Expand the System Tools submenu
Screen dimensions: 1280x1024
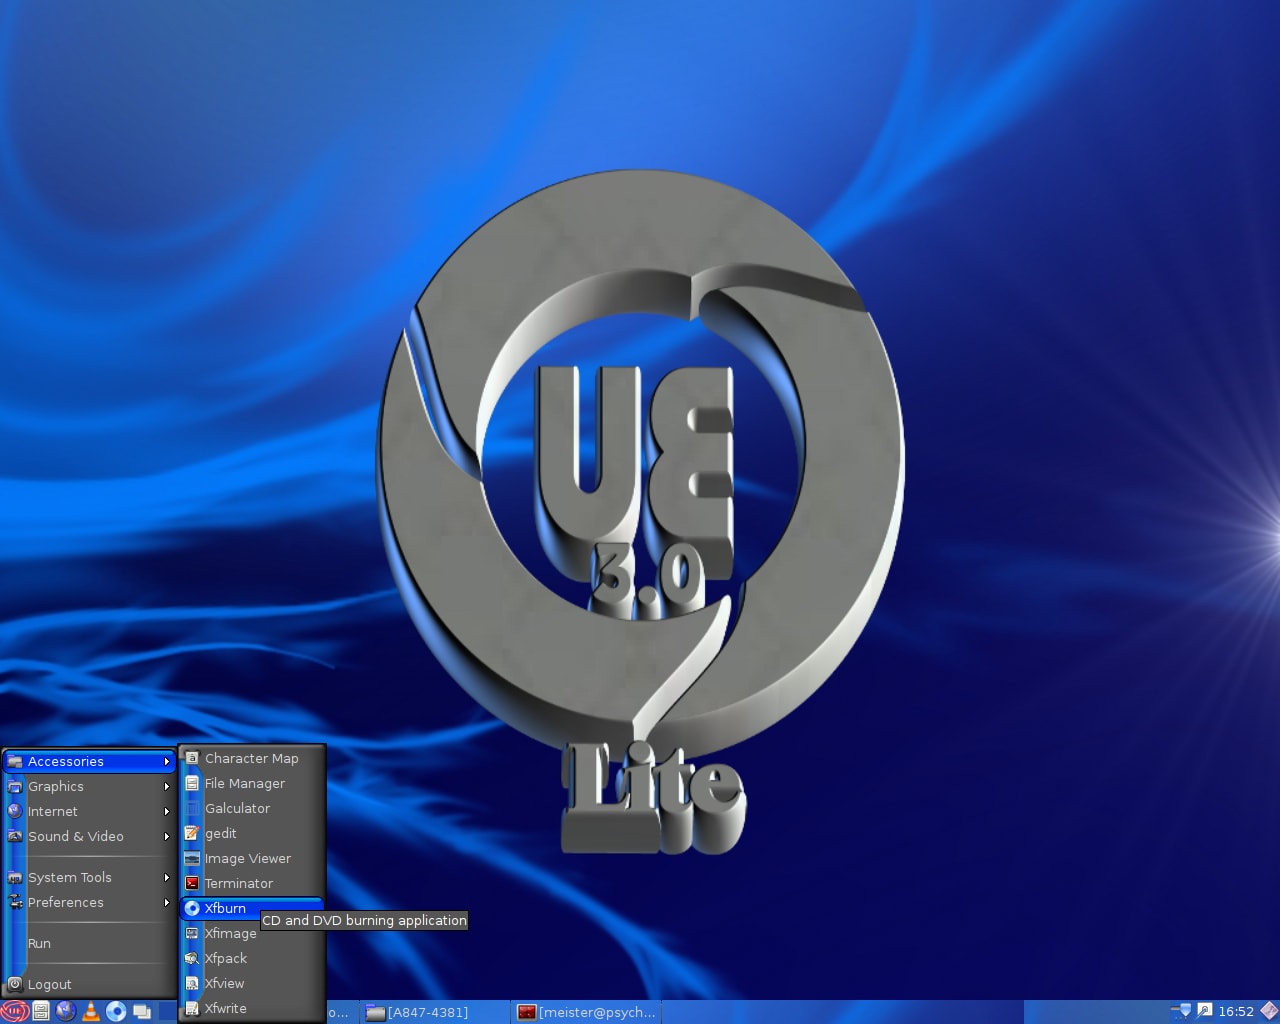(90, 877)
